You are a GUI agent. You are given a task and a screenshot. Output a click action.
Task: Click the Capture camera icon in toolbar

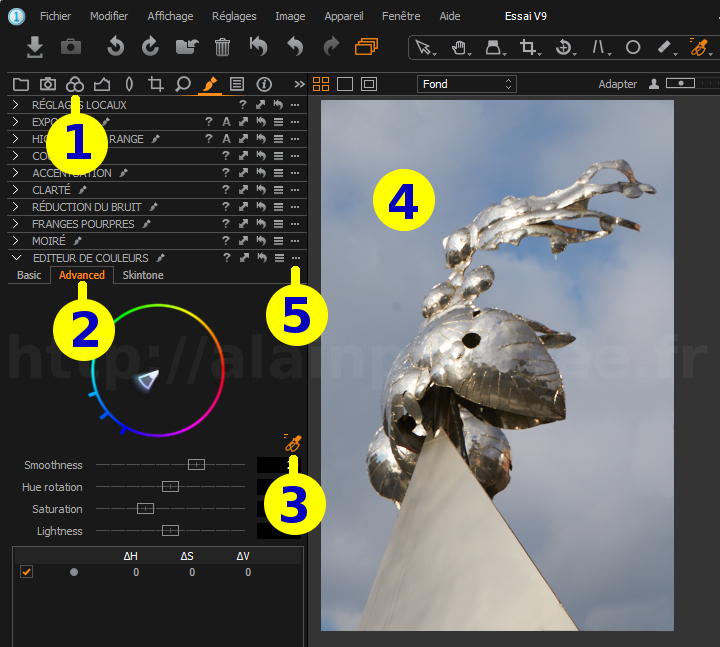pos(71,47)
